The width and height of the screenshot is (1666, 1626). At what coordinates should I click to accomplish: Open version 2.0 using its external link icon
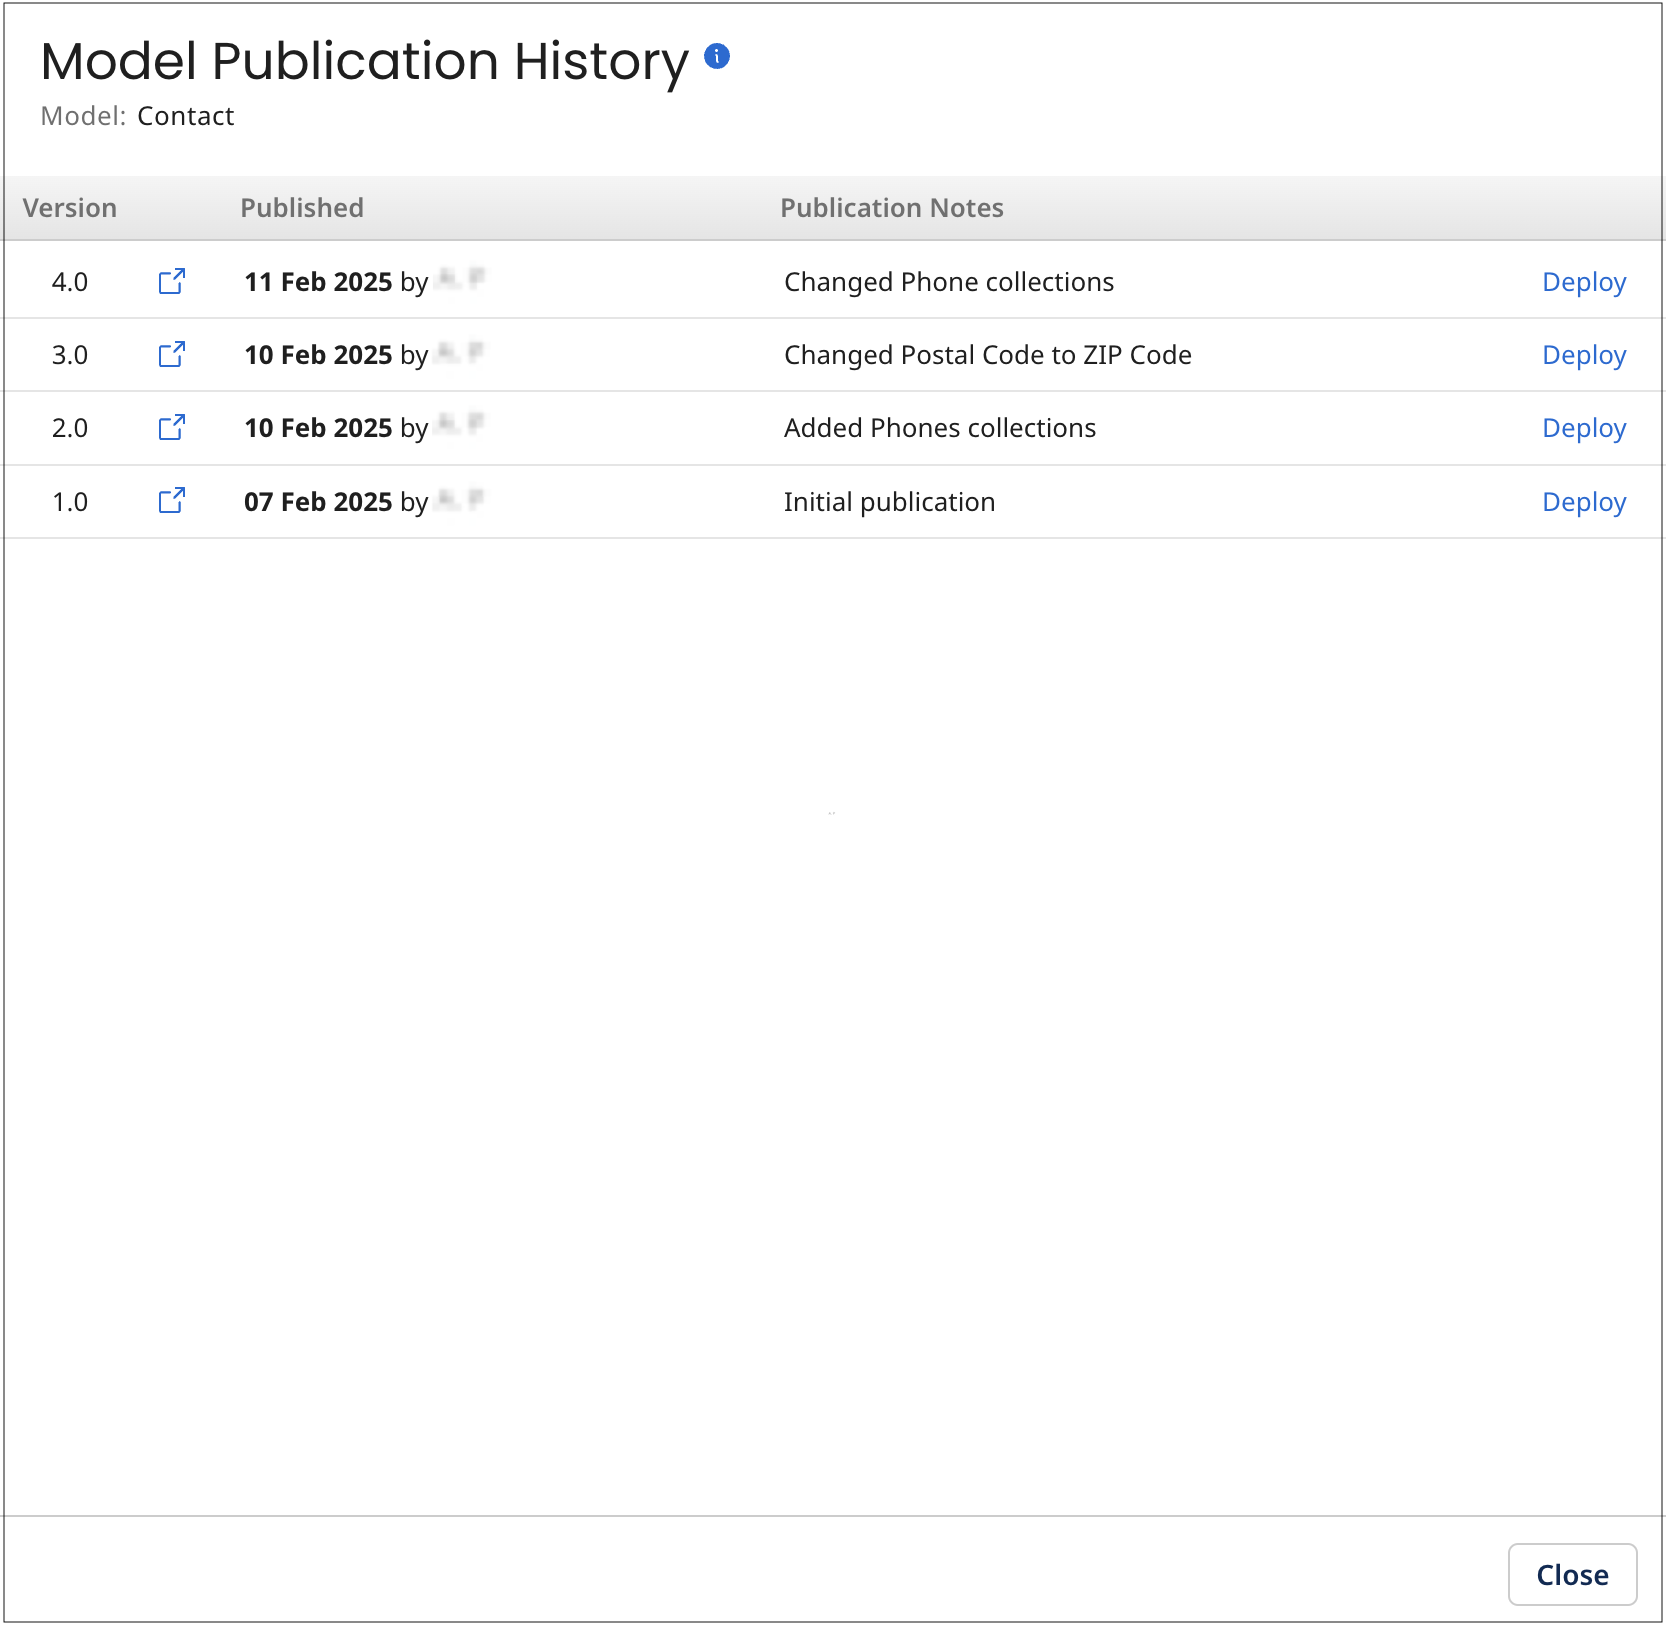(x=171, y=427)
